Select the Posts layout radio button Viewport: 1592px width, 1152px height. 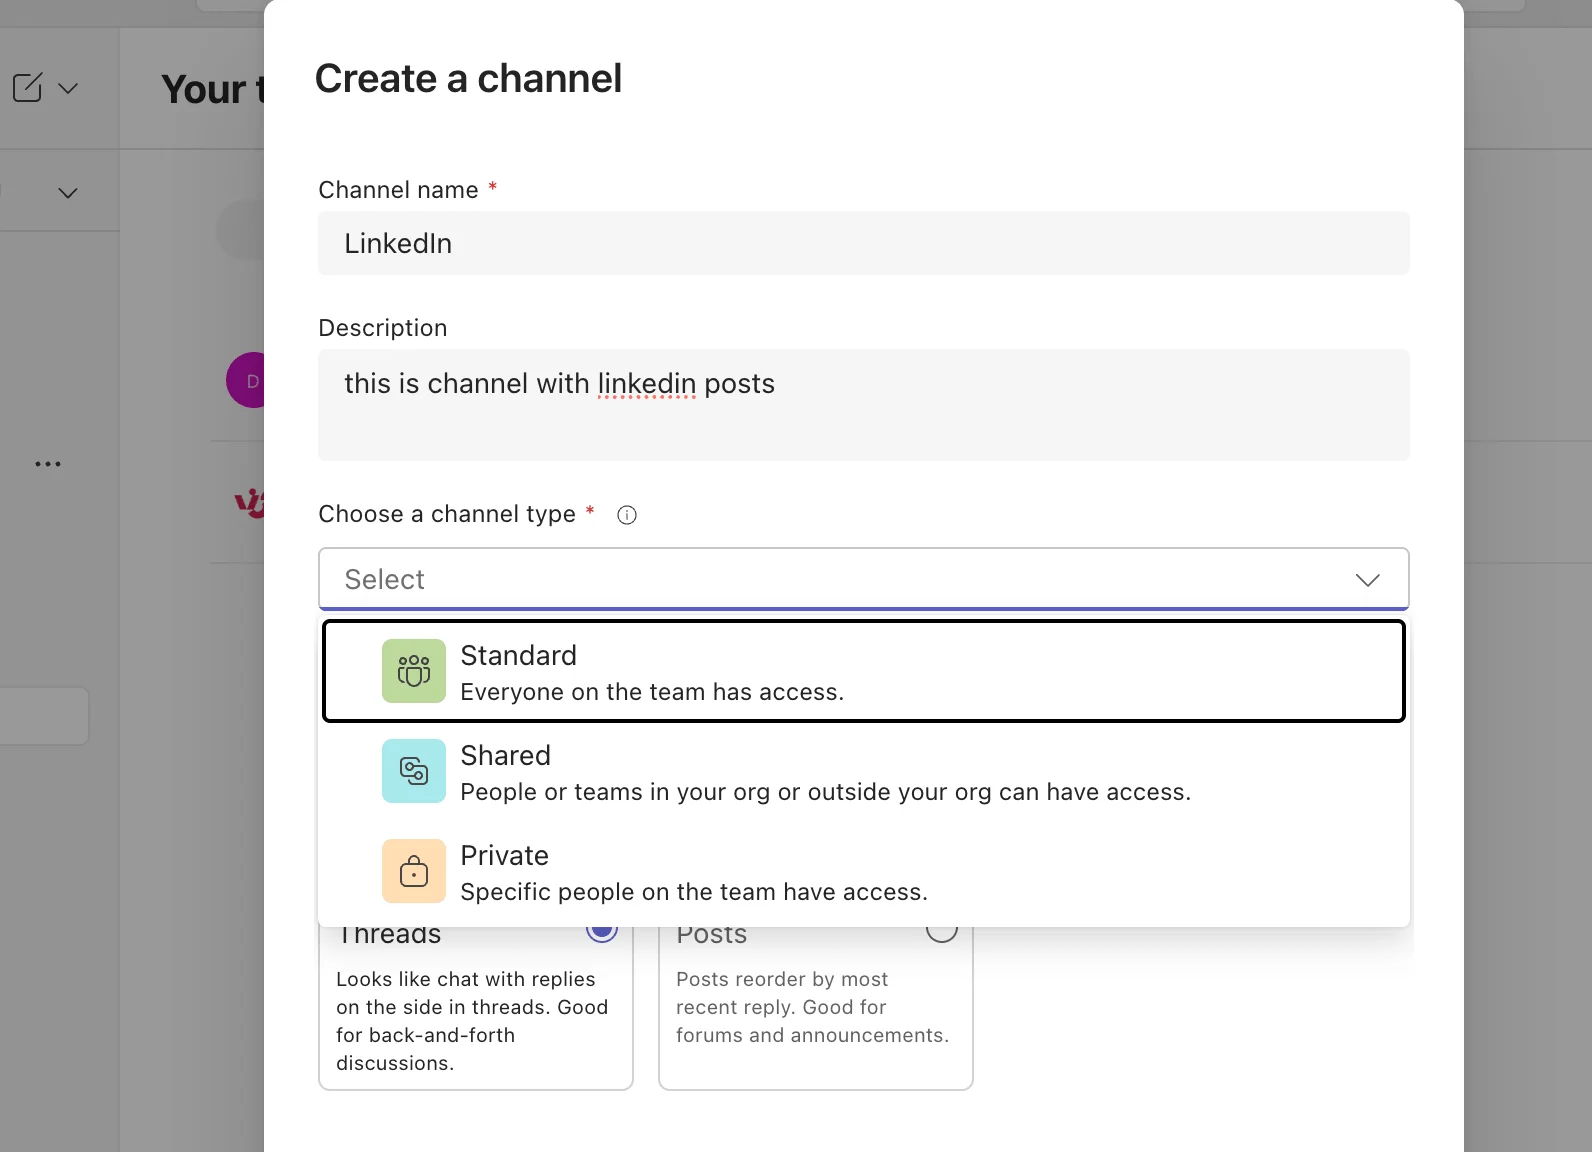(x=942, y=932)
